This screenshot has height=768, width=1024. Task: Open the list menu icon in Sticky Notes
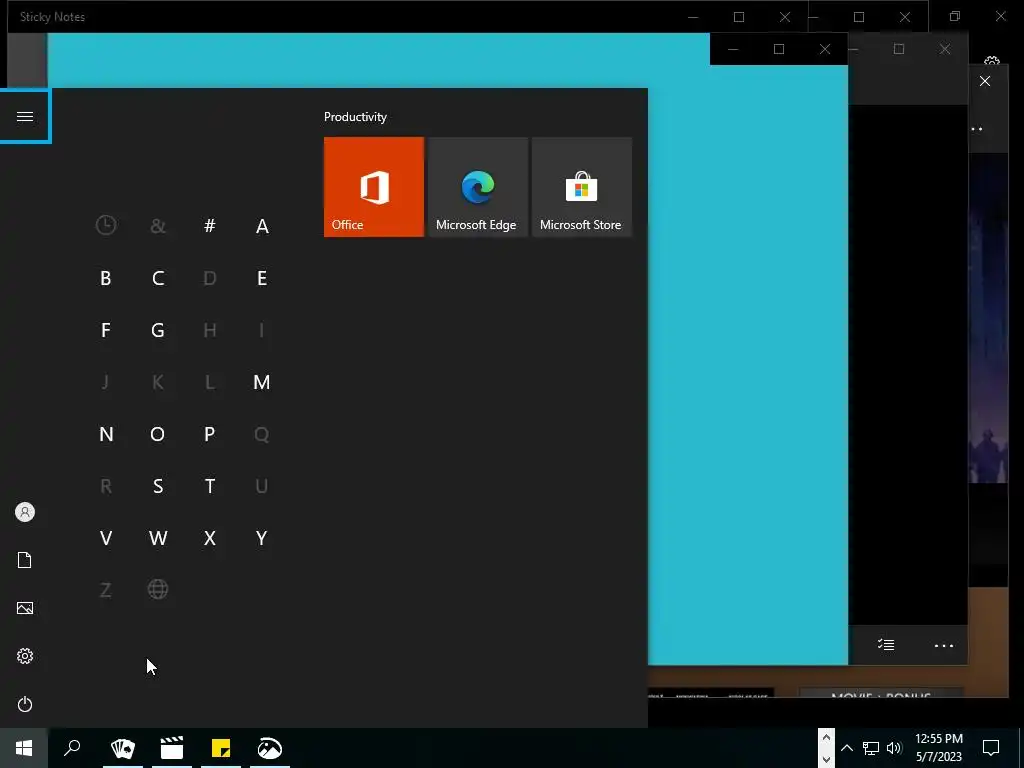coord(886,645)
